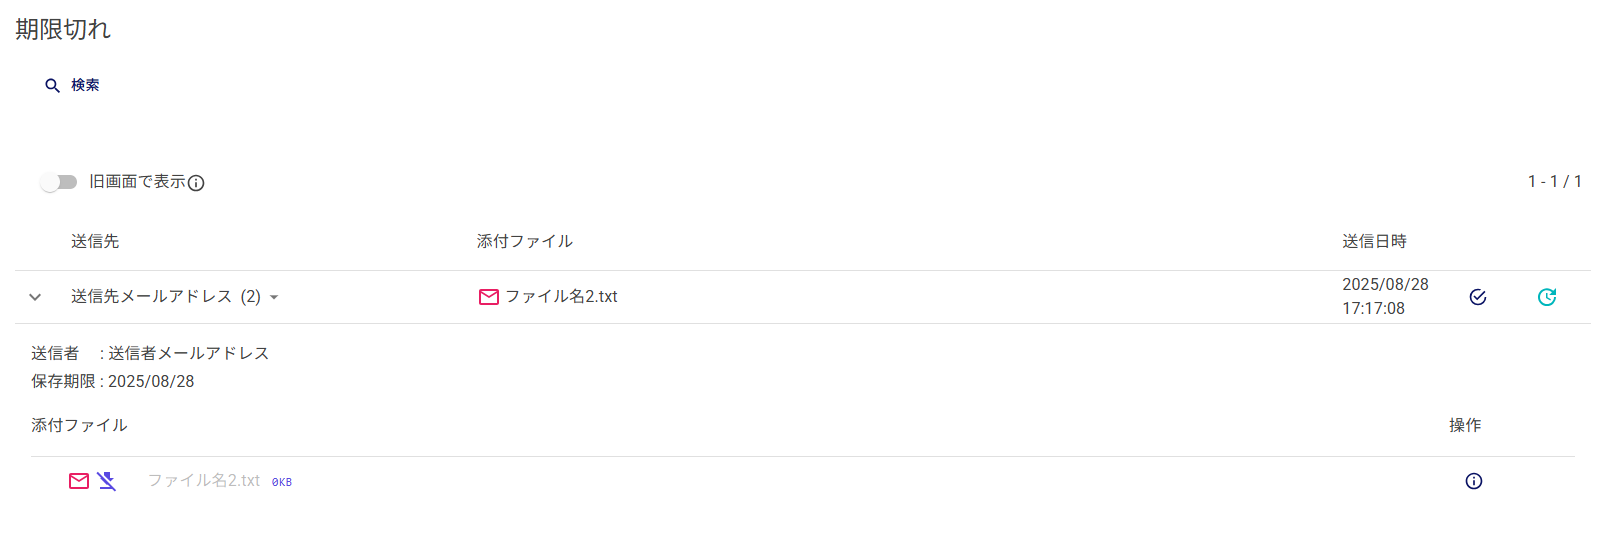Image resolution: width=1621 pixels, height=537 pixels.
Task: Click the grayed ファイル名2.txt file in details
Action: coord(204,481)
